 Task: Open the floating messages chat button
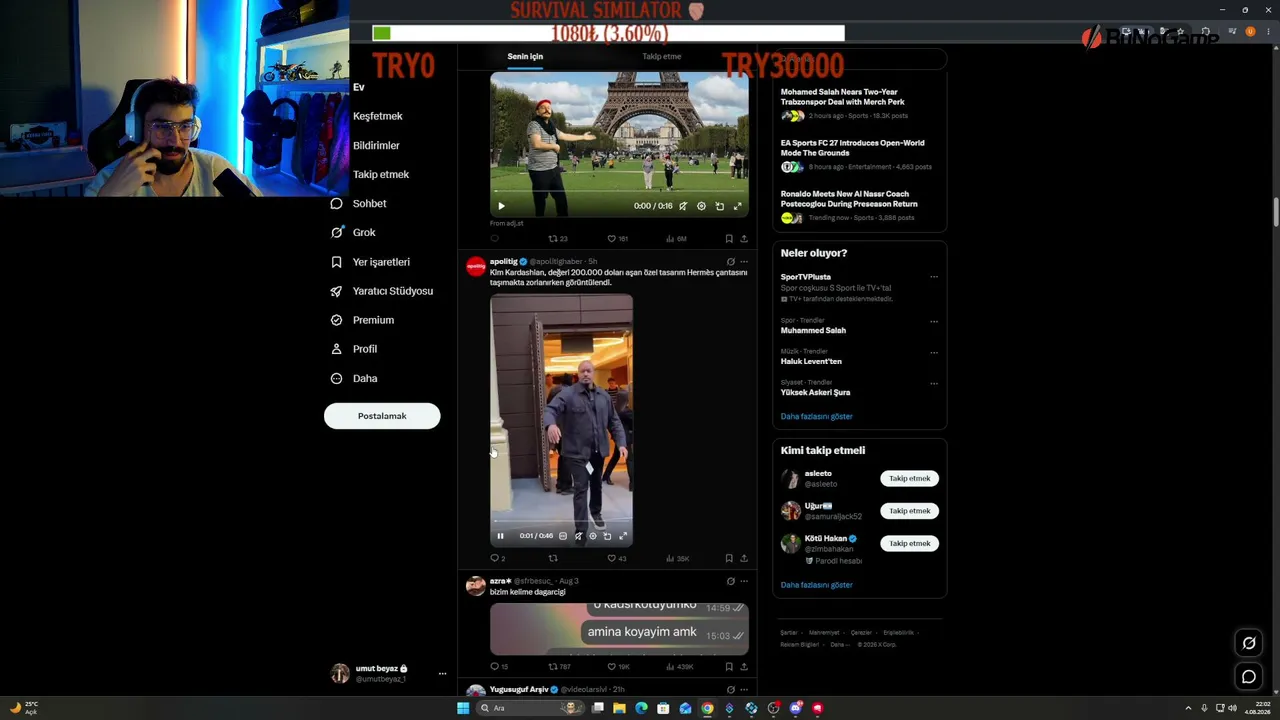1249,677
